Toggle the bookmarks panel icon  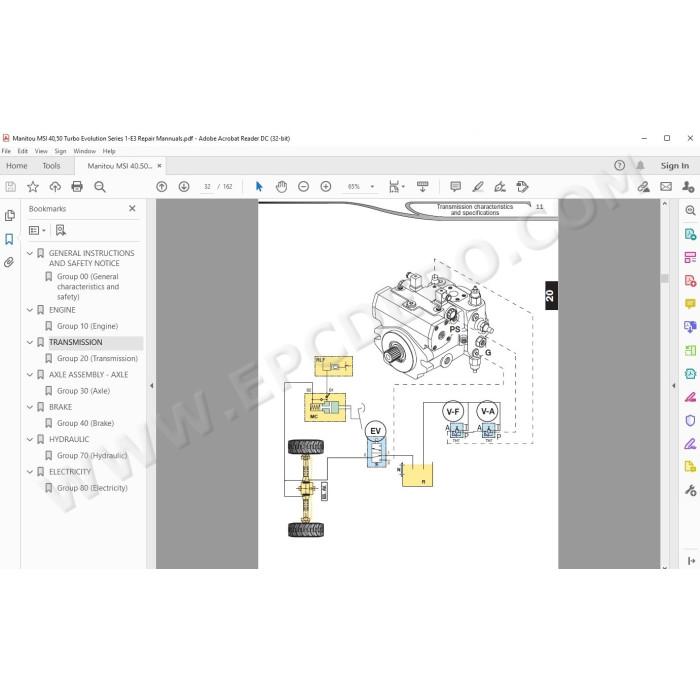click(x=9, y=239)
